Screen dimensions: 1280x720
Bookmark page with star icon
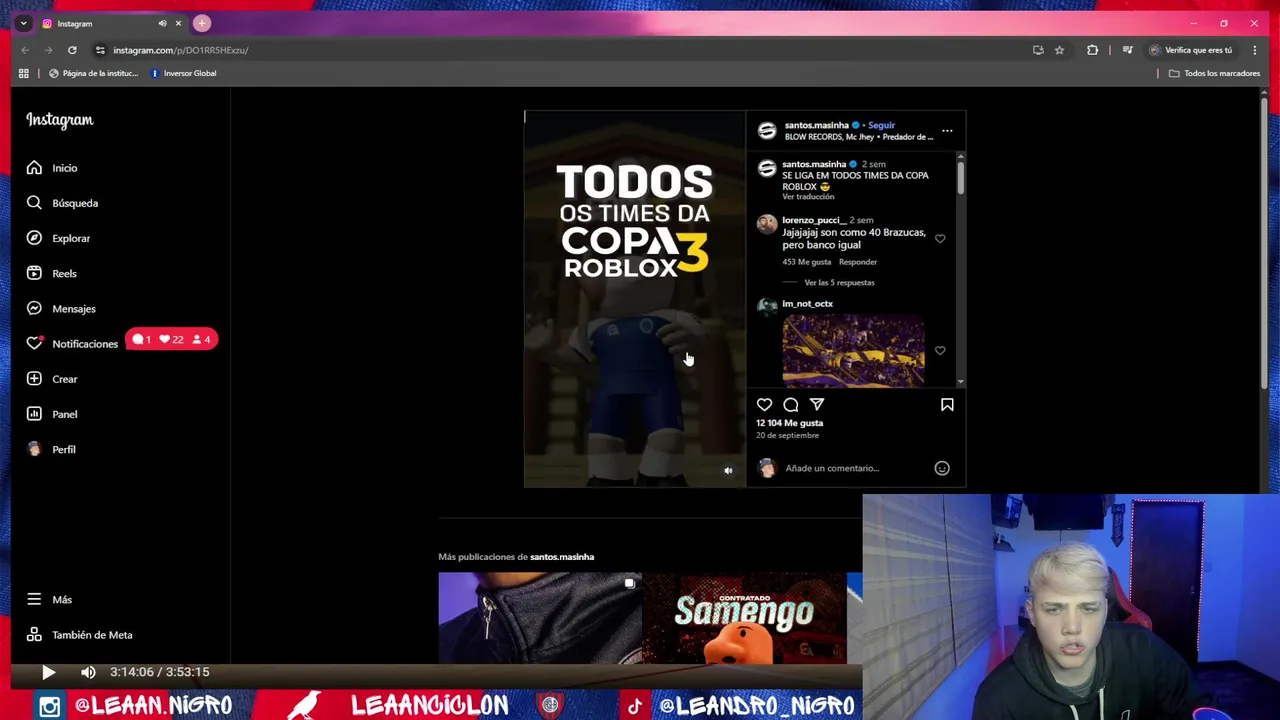point(1059,50)
